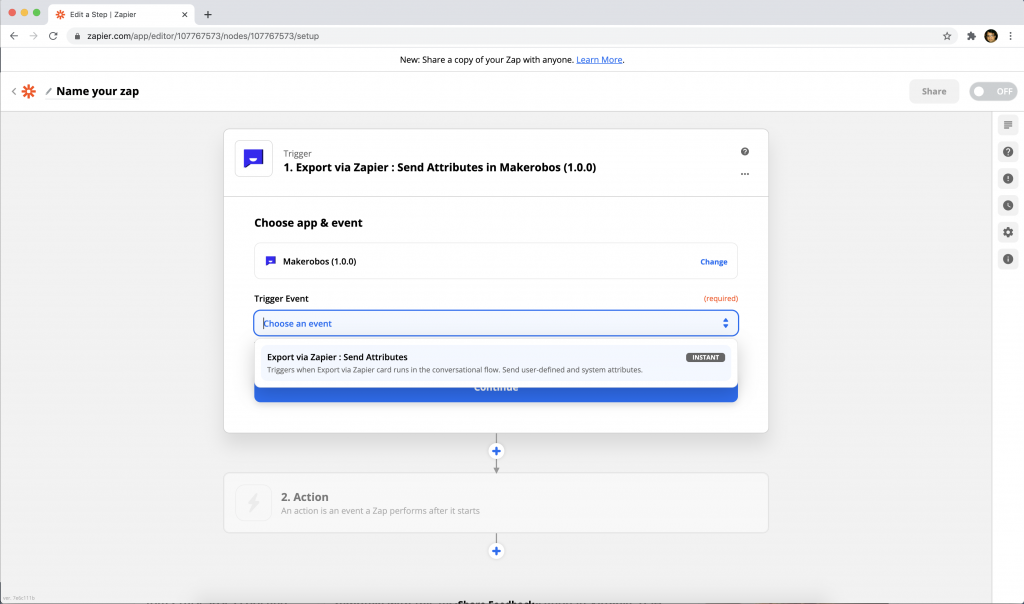This screenshot has height=604, width=1024.
Task: Go back in browser history
Action: click(14, 36)
